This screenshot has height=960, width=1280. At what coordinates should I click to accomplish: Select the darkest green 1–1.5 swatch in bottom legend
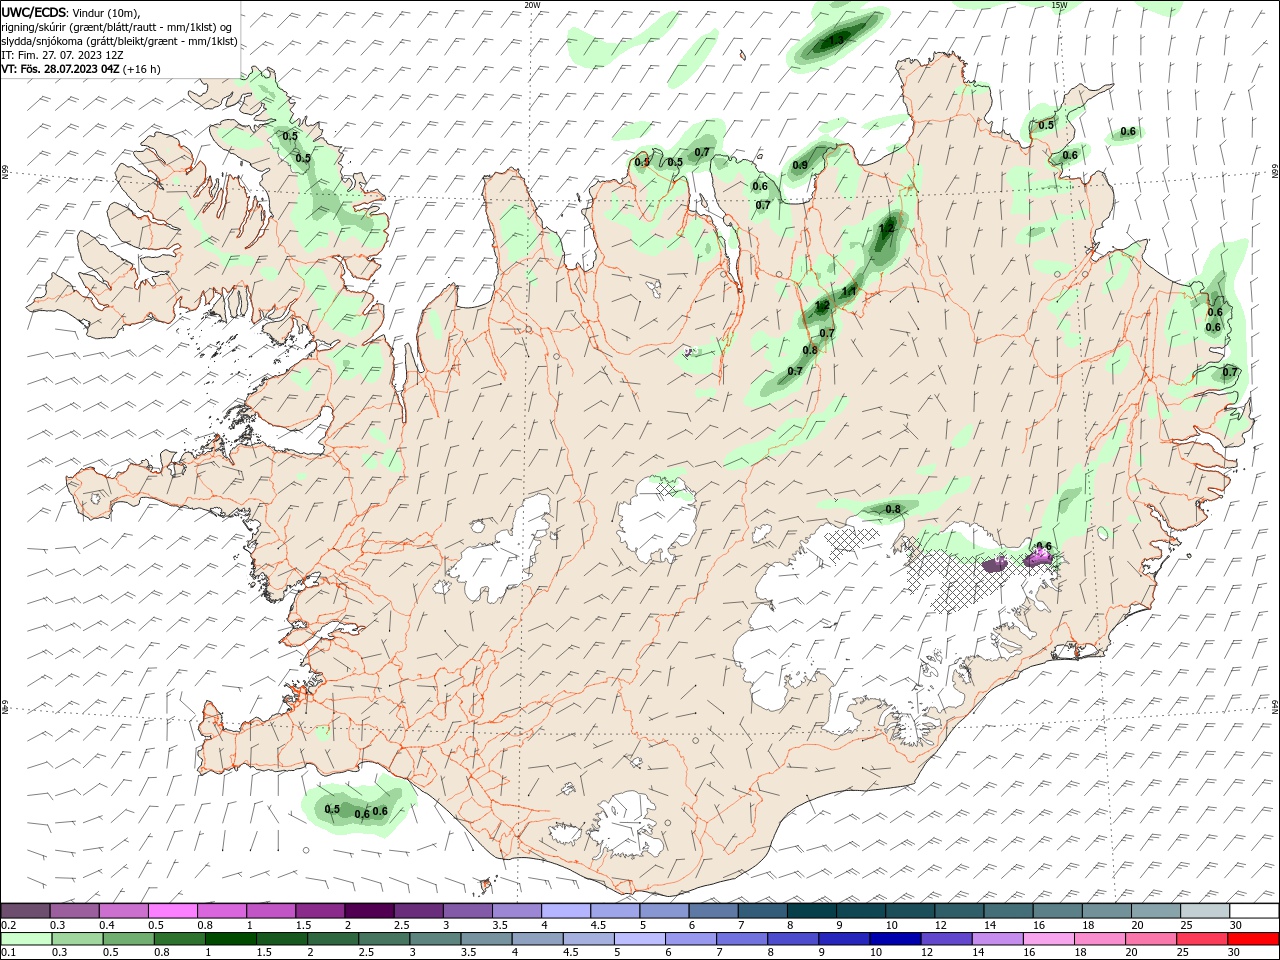pos(231,939)
